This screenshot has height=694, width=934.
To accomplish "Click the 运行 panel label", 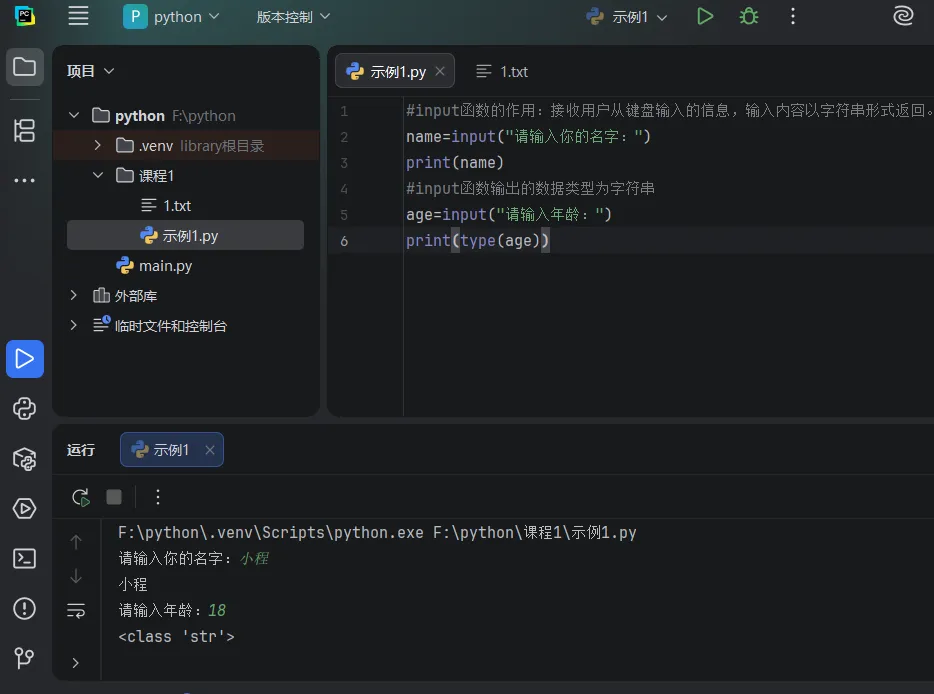I will coord(81,450).
